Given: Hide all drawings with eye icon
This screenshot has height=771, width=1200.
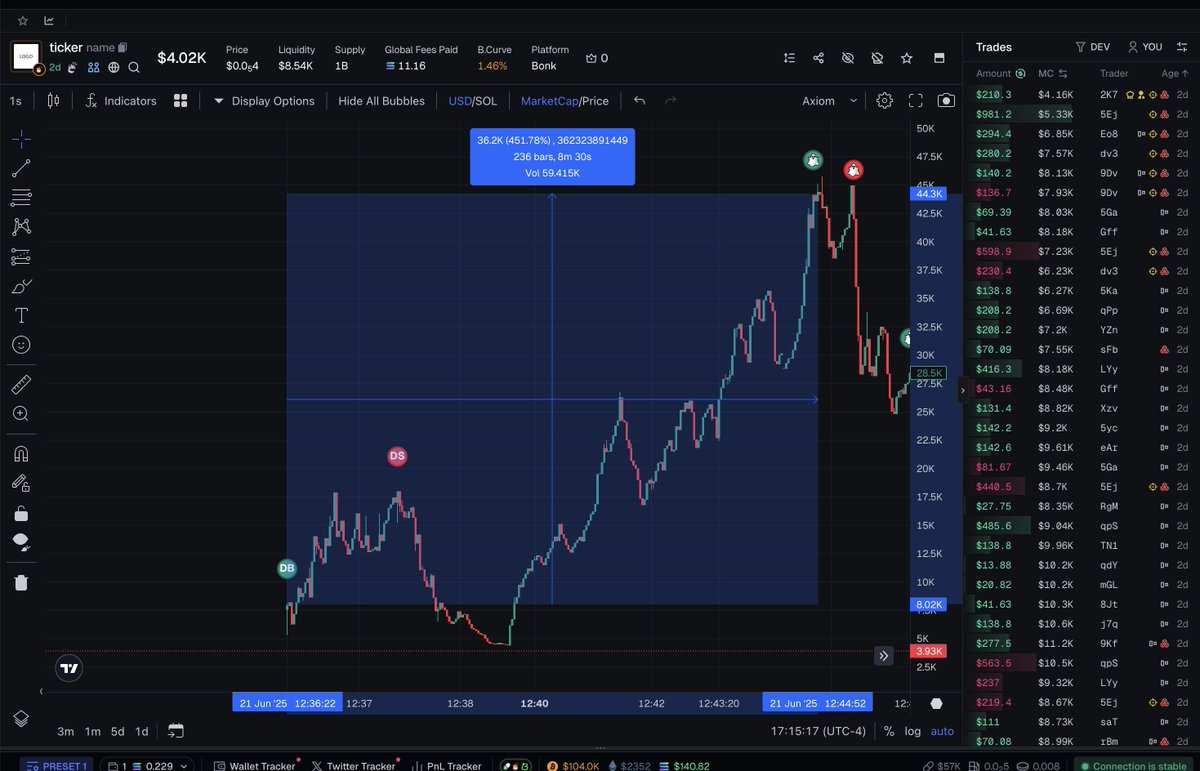Looking at the screenshot, I should click(x=21, y=542).
